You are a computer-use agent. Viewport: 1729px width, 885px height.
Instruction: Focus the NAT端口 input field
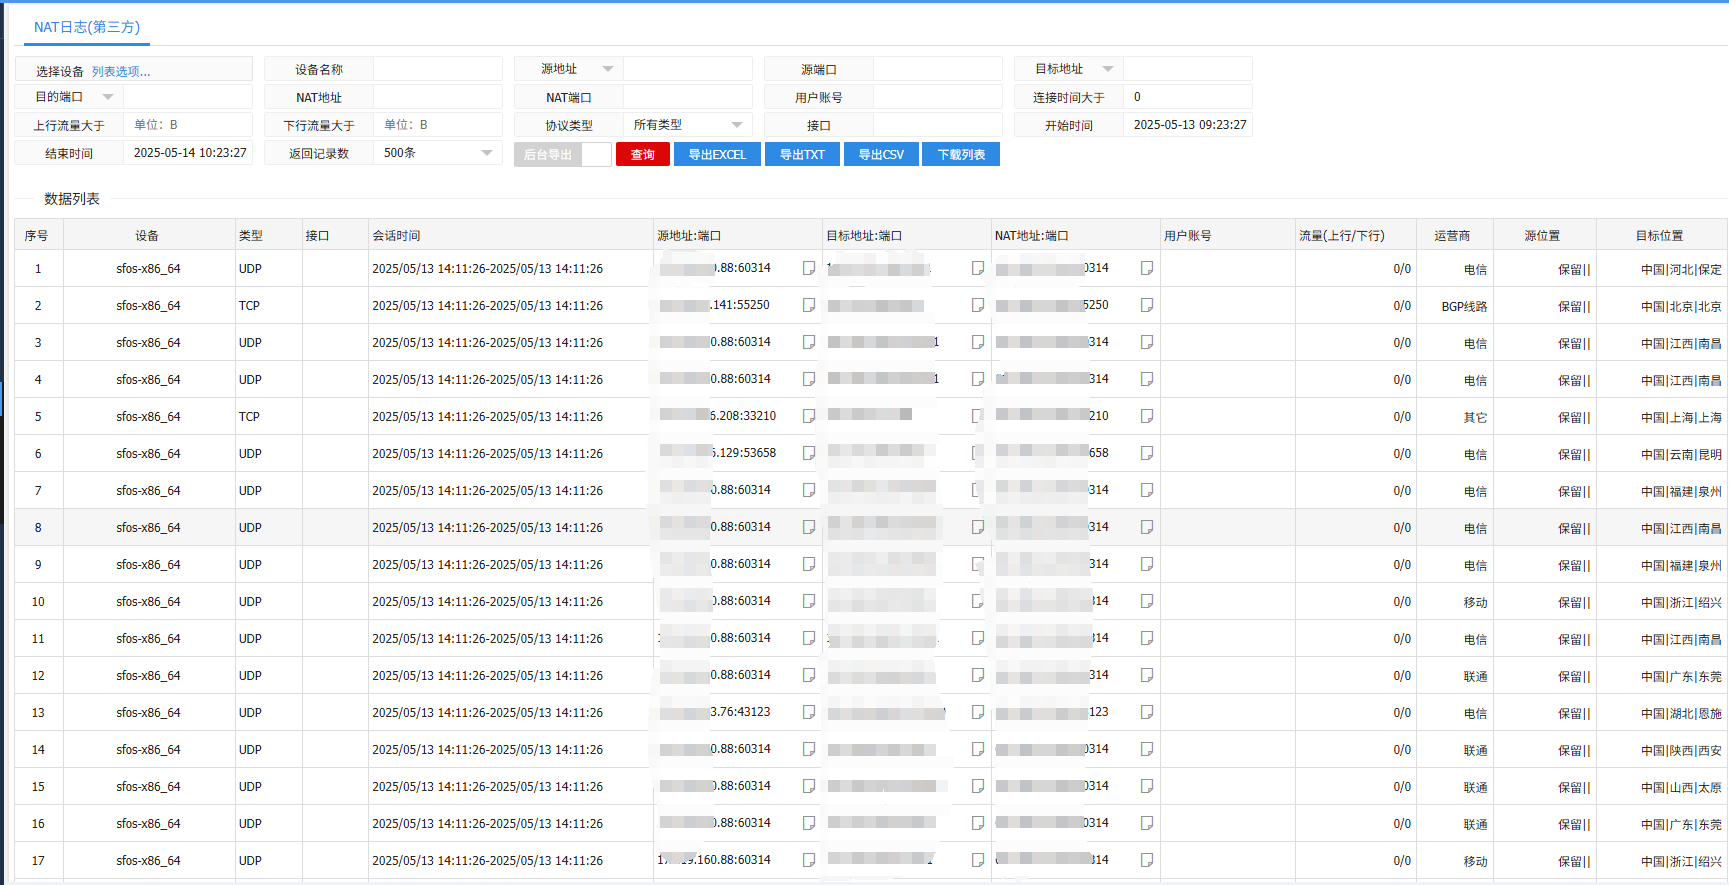688,97
